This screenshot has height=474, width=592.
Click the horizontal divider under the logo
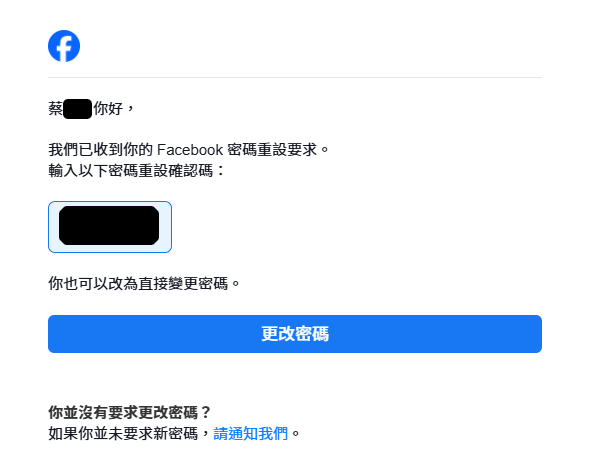[295, 77]
